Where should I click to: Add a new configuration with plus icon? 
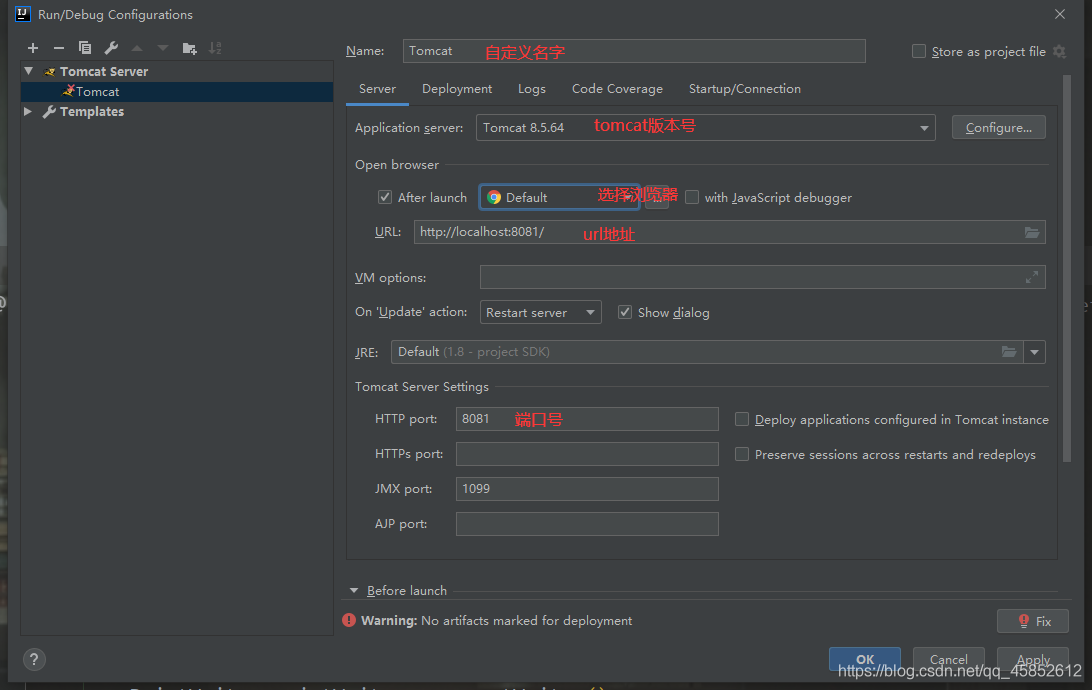tap(33, 48)
